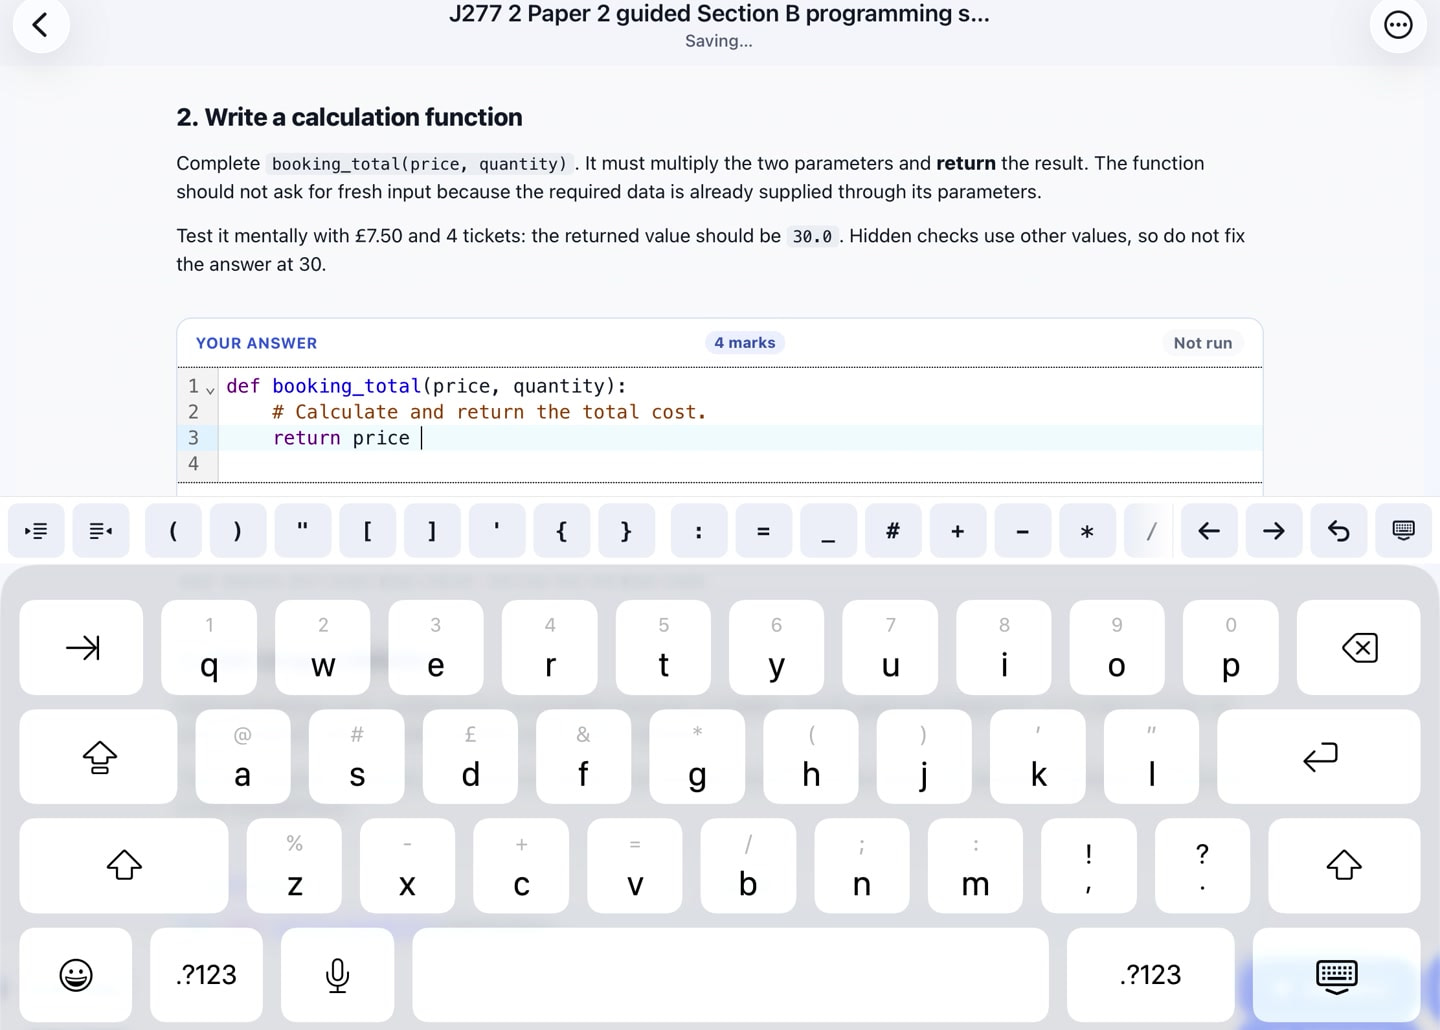Screen dimensions: 1440x1030
Task: Tap the backspace key
Action: coord(1359,648)
